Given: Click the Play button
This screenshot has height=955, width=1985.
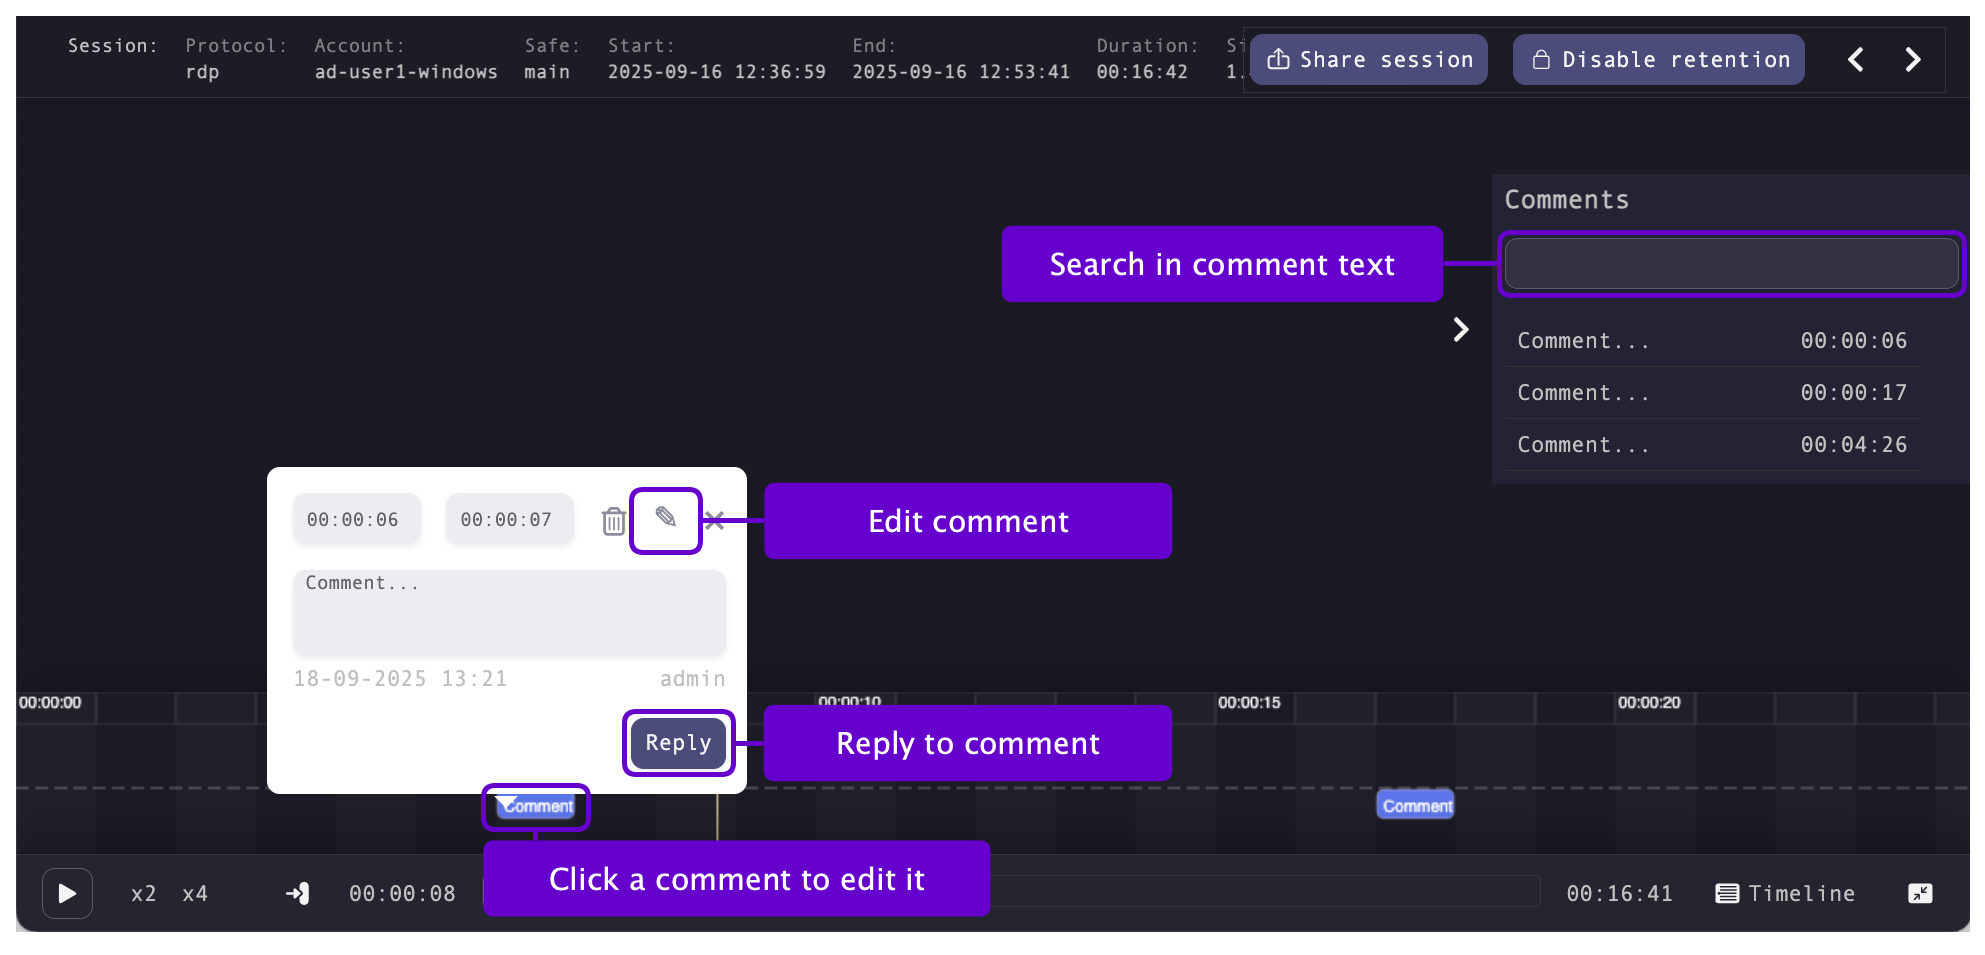Looking at the screenshot, I should click(x=67, y=893).
